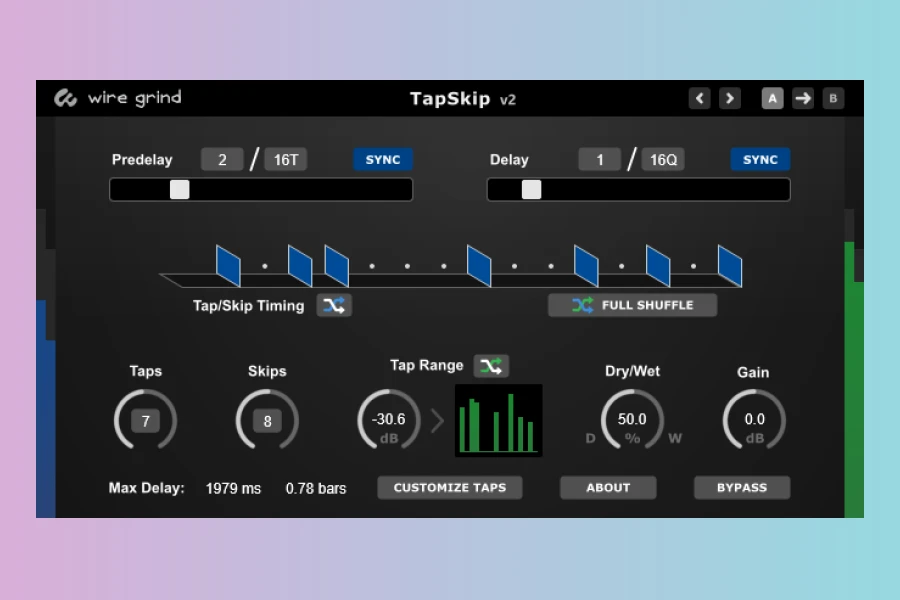Shuffle the Tap Range levels

coord(491,366)
